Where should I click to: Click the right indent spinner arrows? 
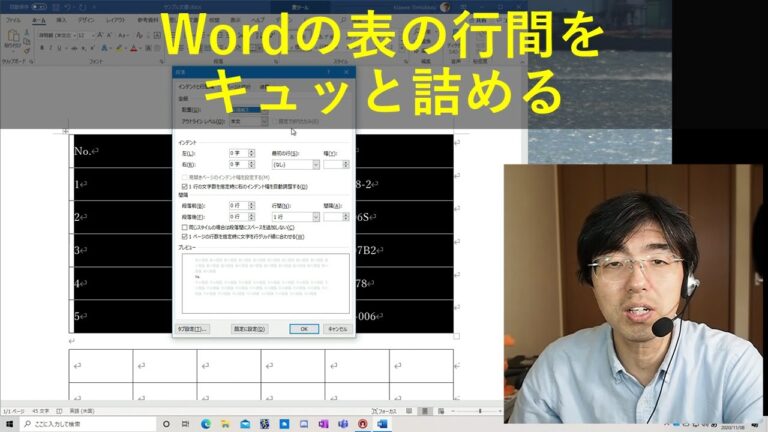tap(251, 165)
